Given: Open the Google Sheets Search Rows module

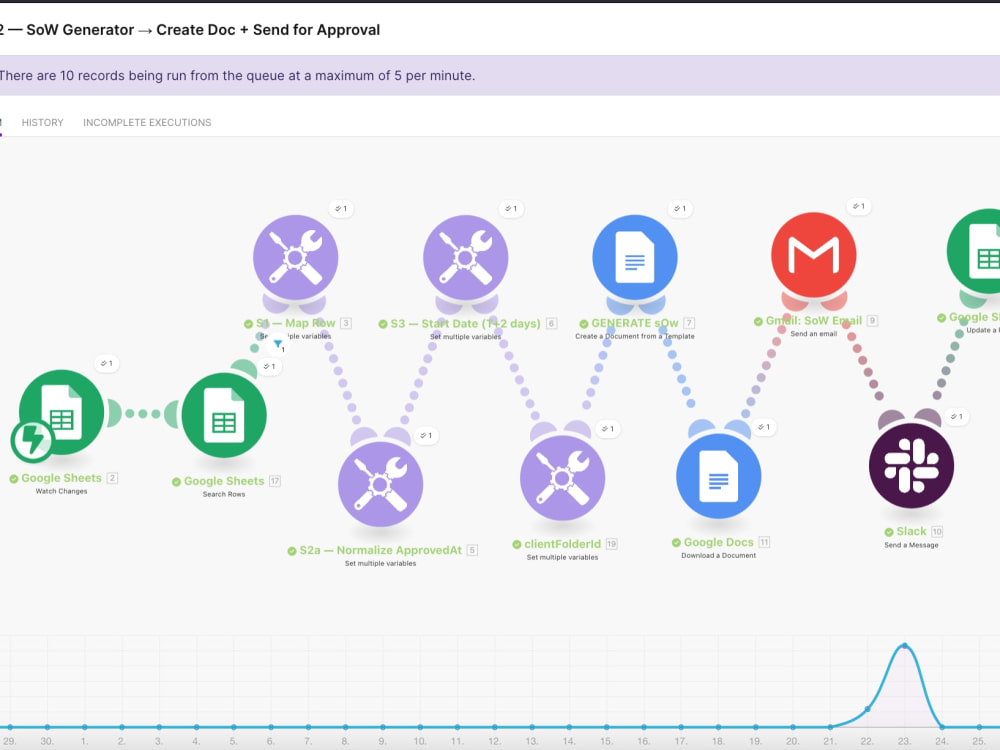Looking at the screenshot, I should tap(224, 415).
